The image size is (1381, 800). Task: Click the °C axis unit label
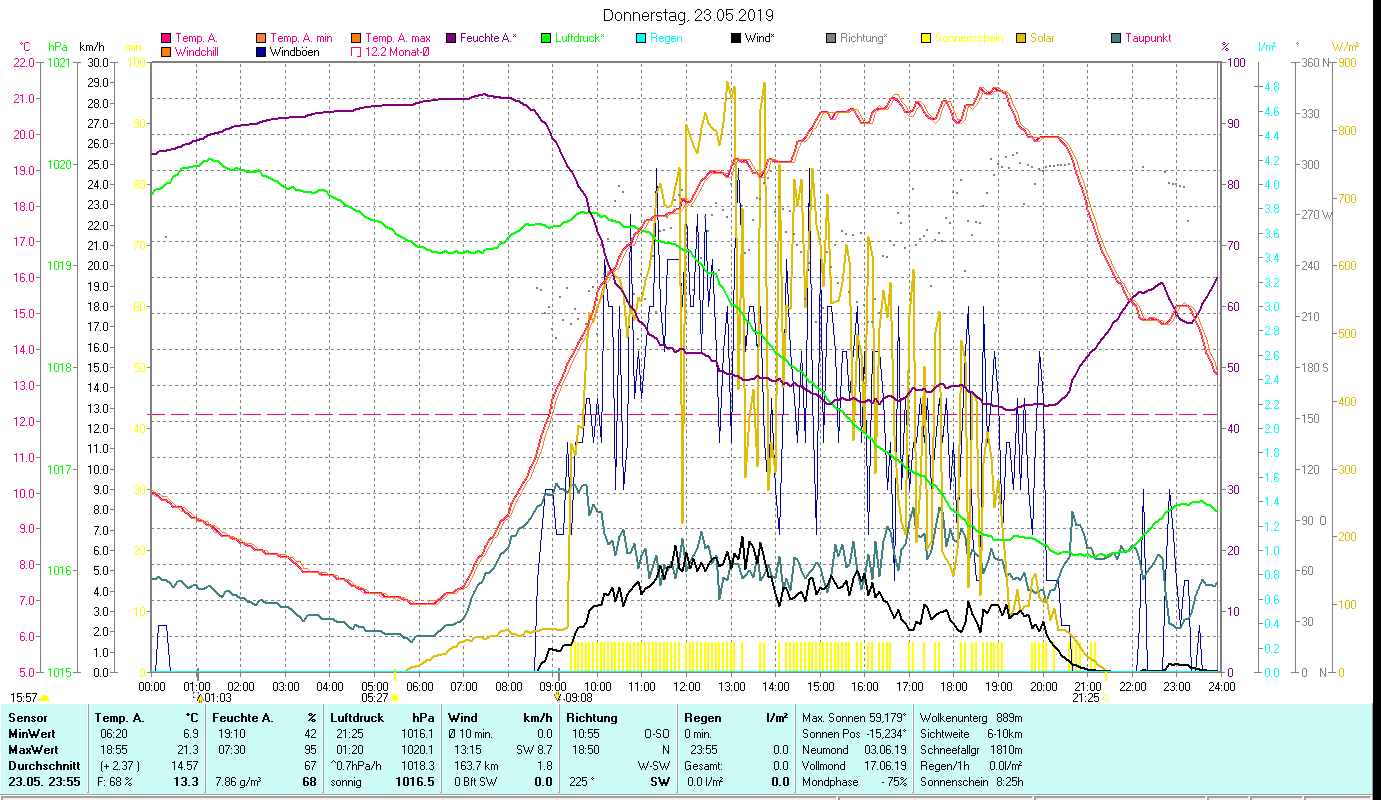(25, 47)
